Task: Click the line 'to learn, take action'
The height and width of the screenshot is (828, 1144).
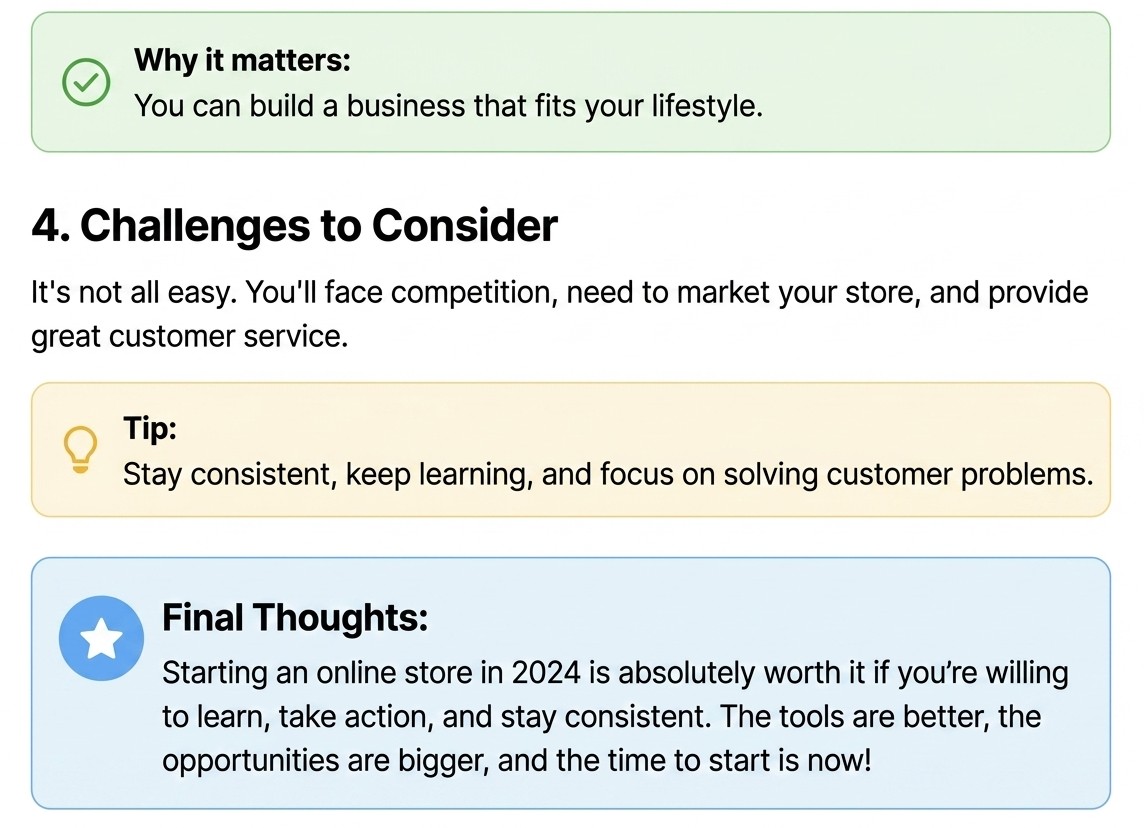Action: 601,716
